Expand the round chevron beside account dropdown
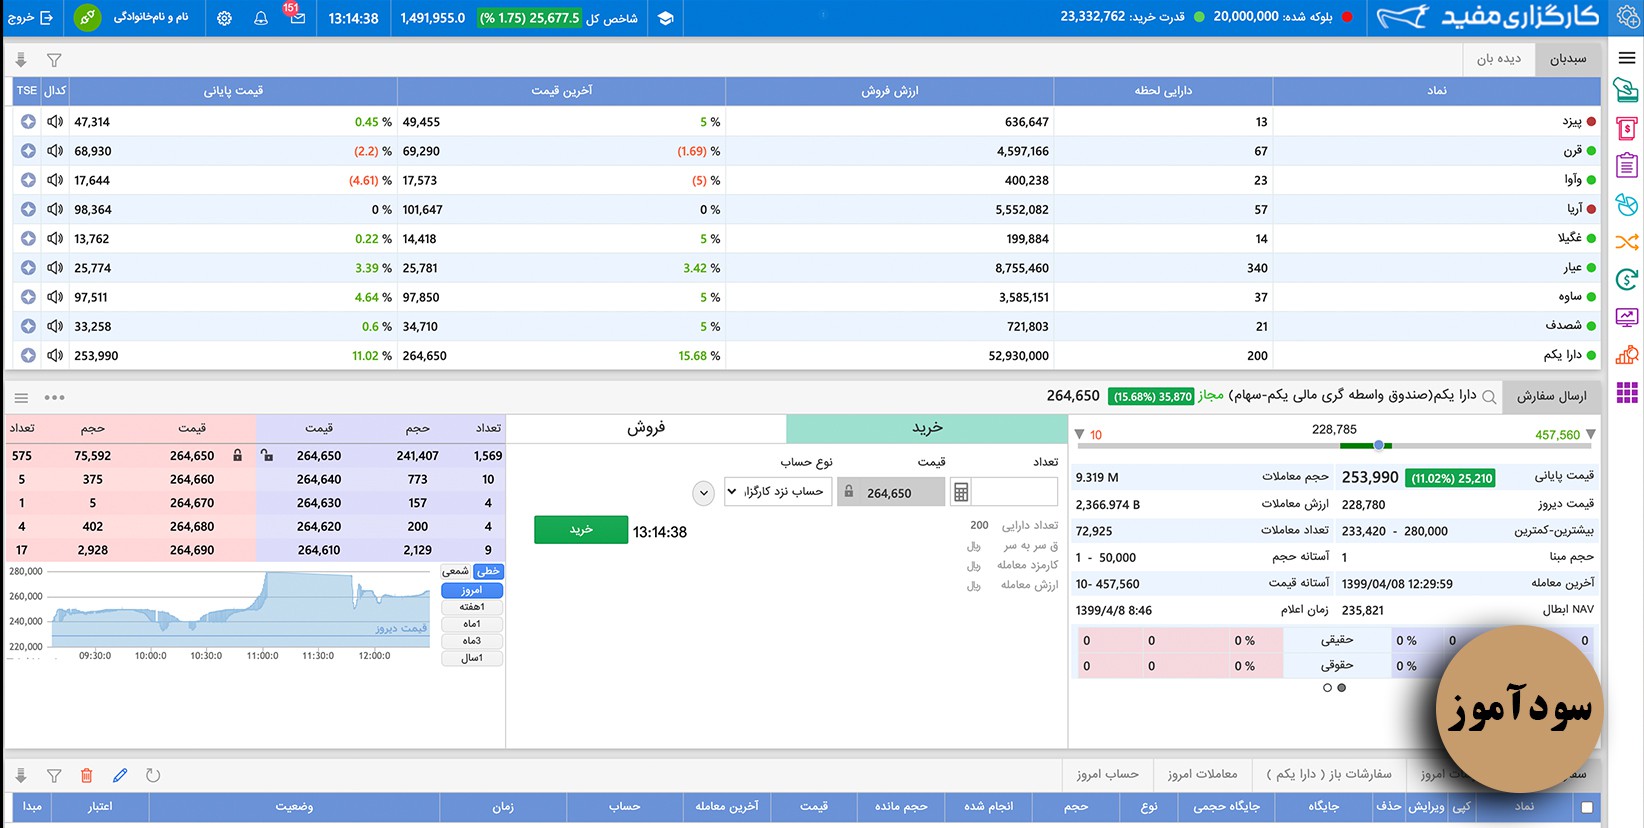 tap(704, 492)
